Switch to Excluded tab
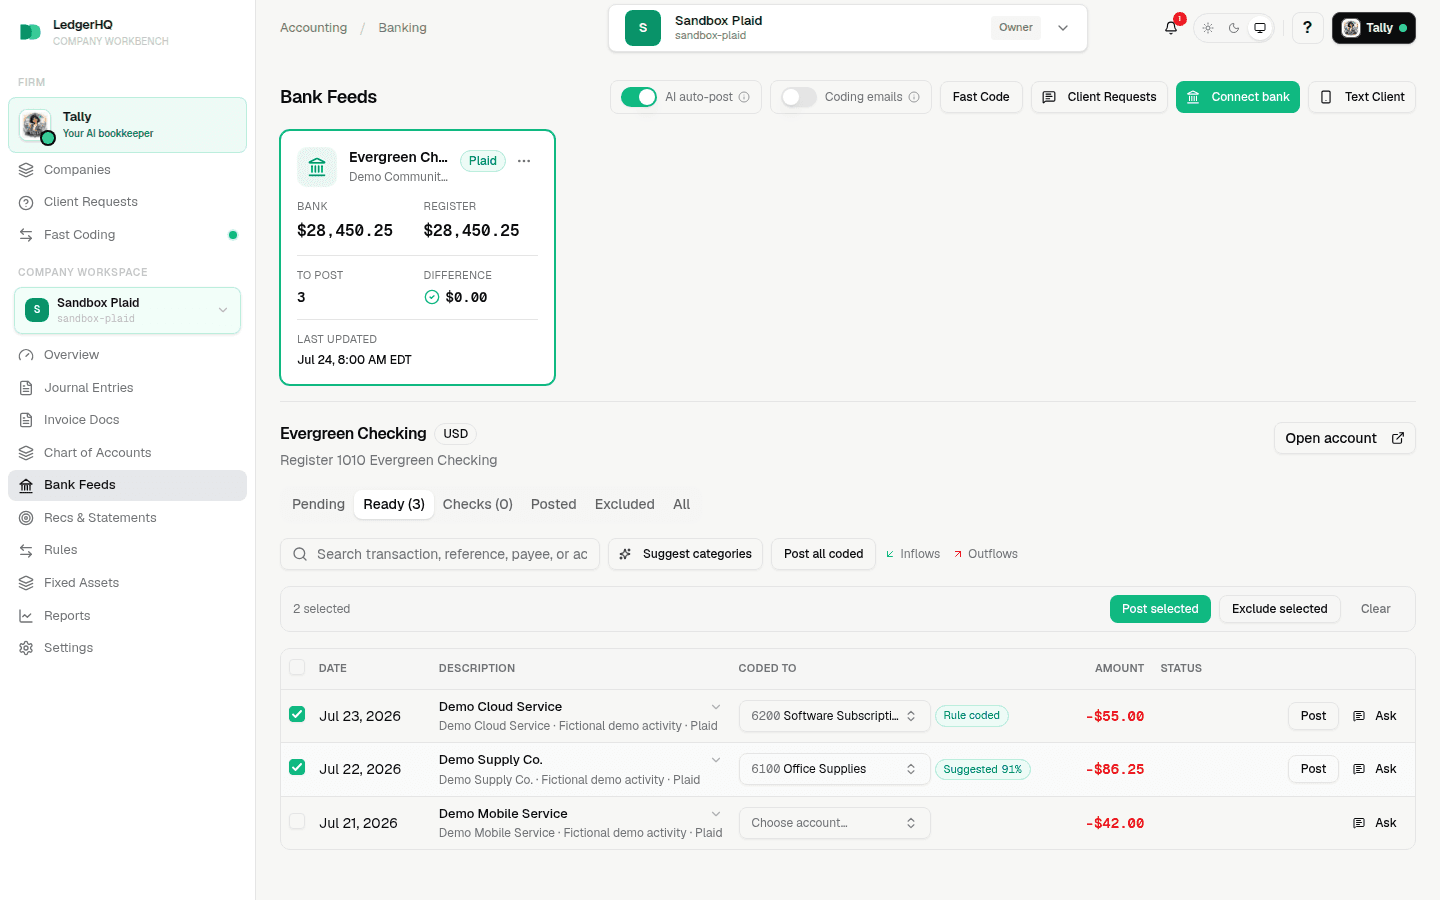 pyautogui.click(x=625, y=504)
